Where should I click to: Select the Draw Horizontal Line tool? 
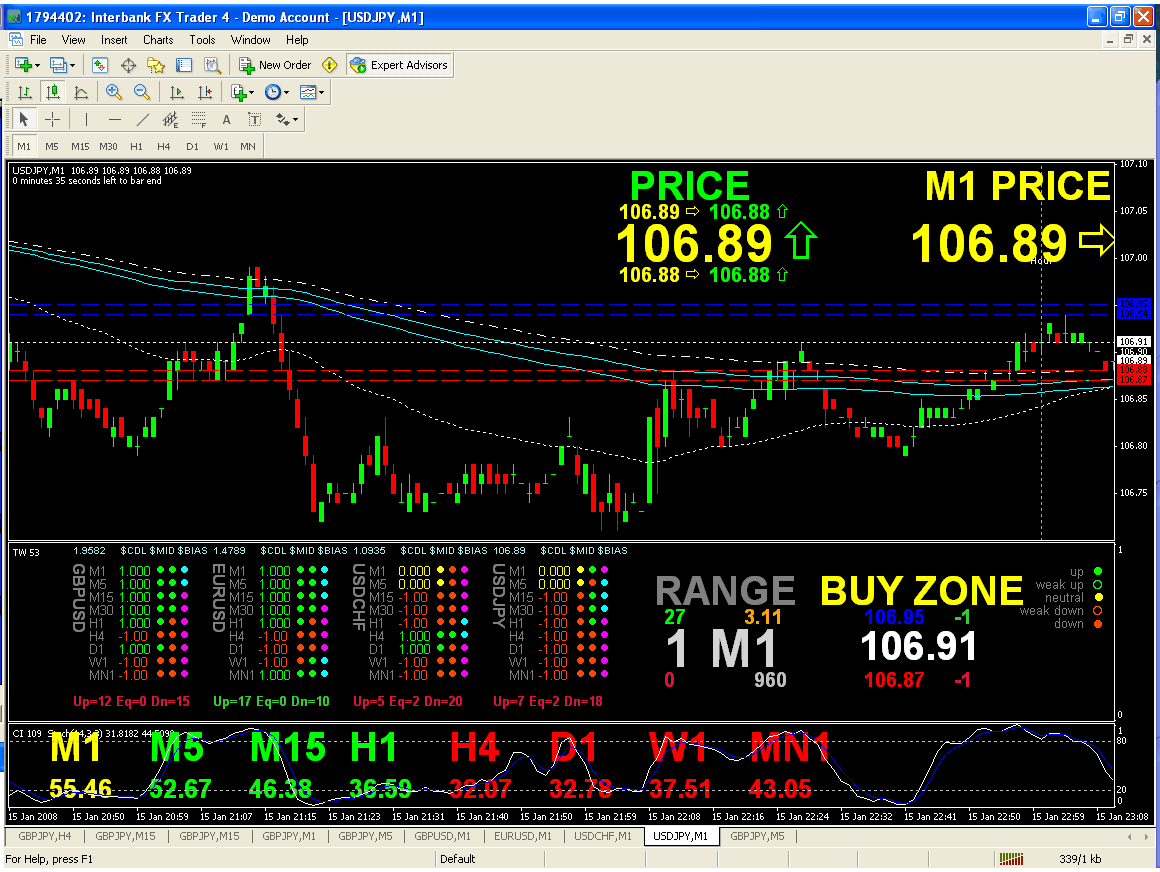[x=115, y=119]
